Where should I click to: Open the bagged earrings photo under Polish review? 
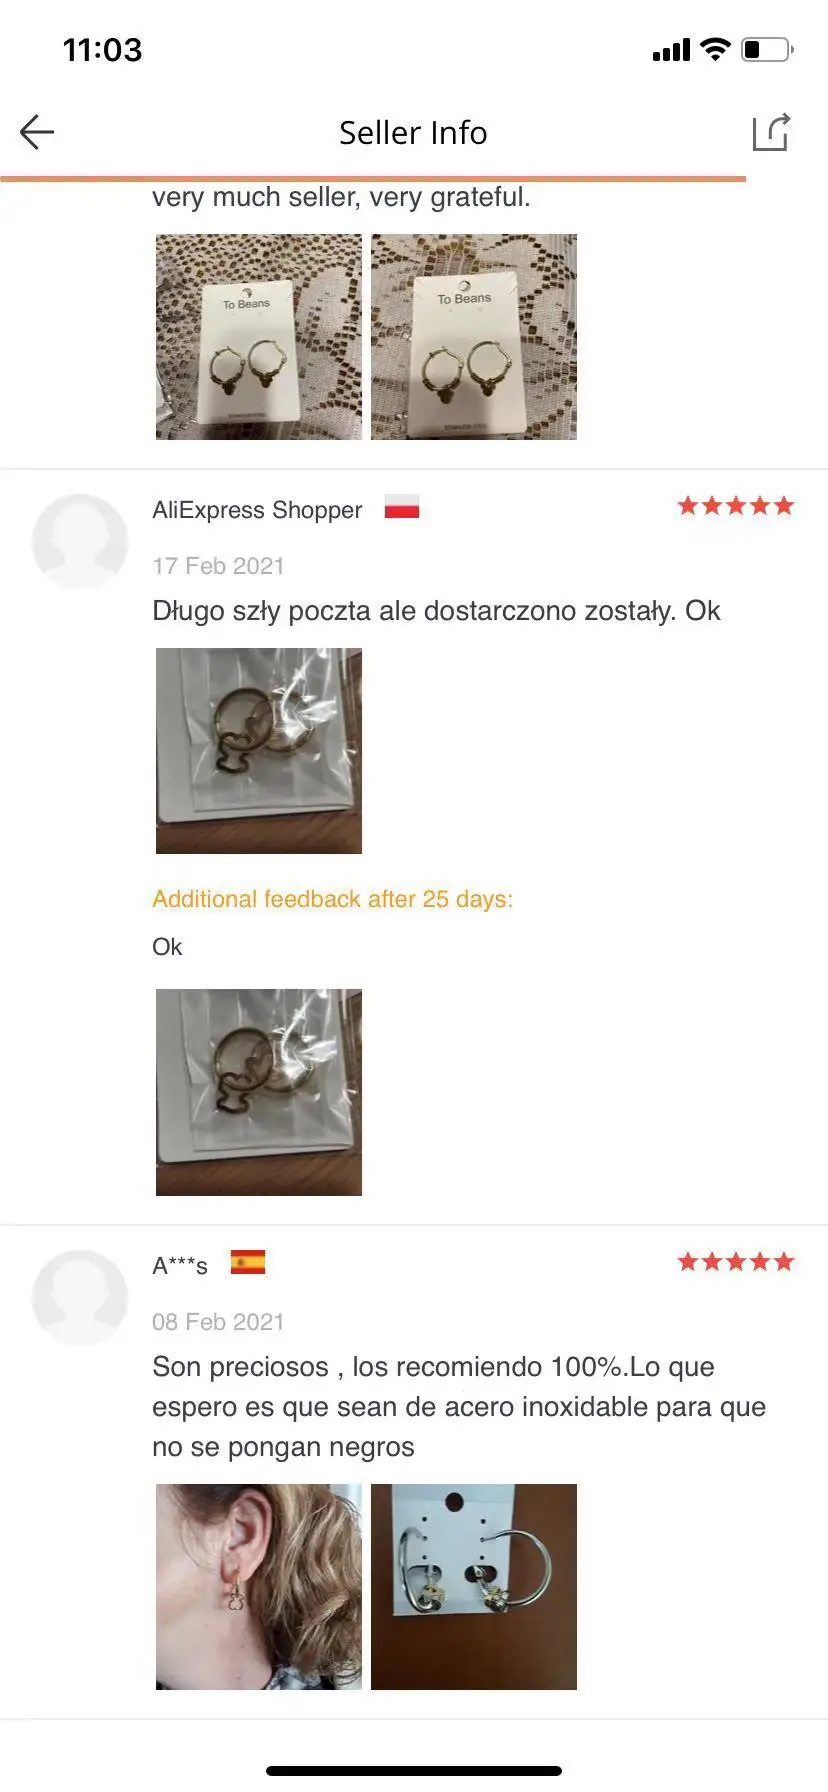pyautogui.click(x=259, y=751)
